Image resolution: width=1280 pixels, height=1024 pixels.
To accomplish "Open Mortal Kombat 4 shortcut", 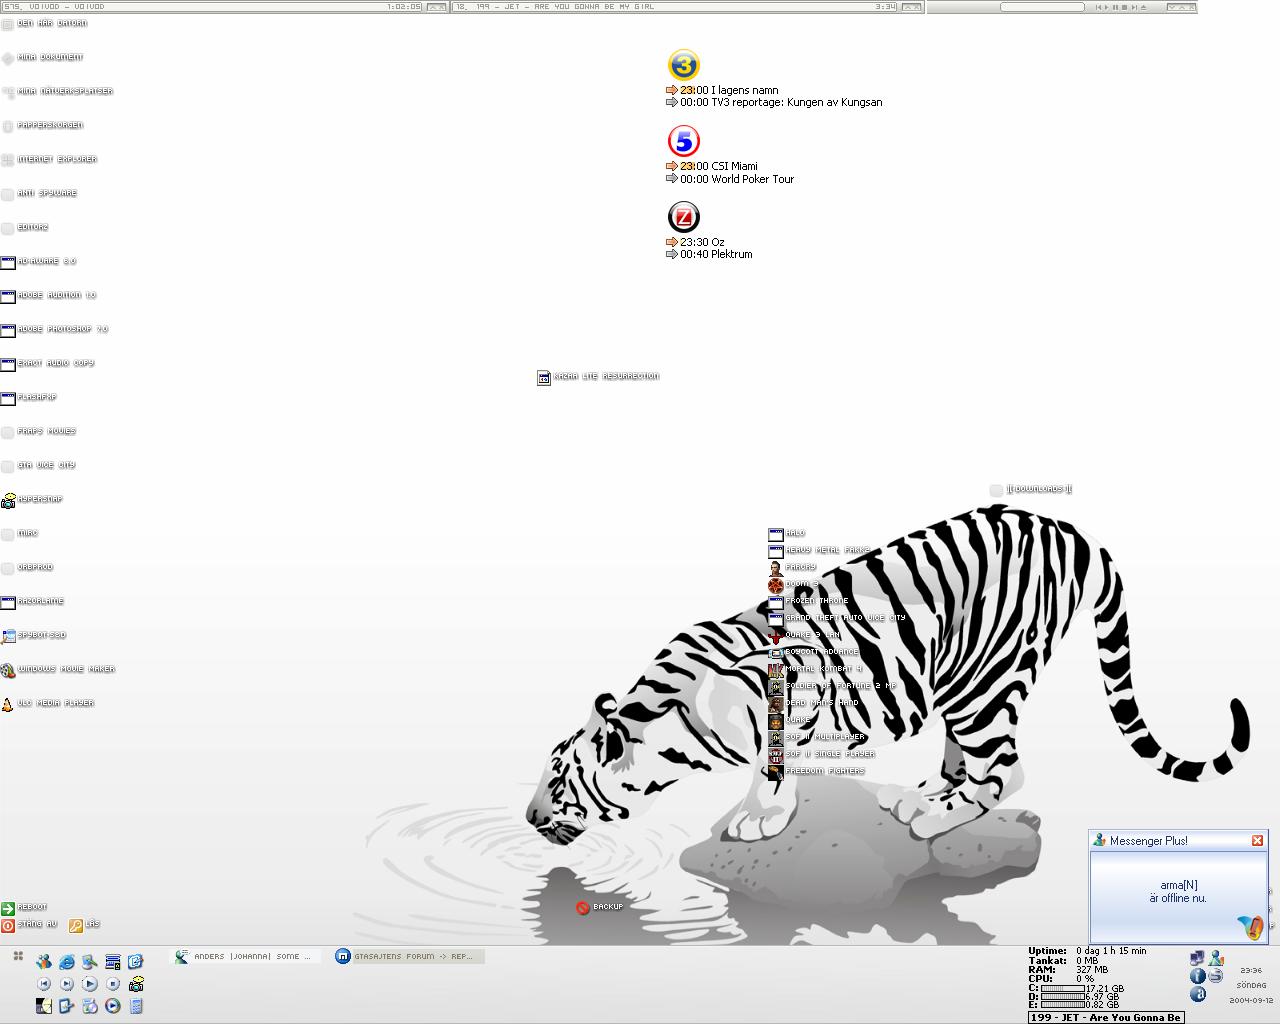I will pyautogui.click(x=815, y=669).
